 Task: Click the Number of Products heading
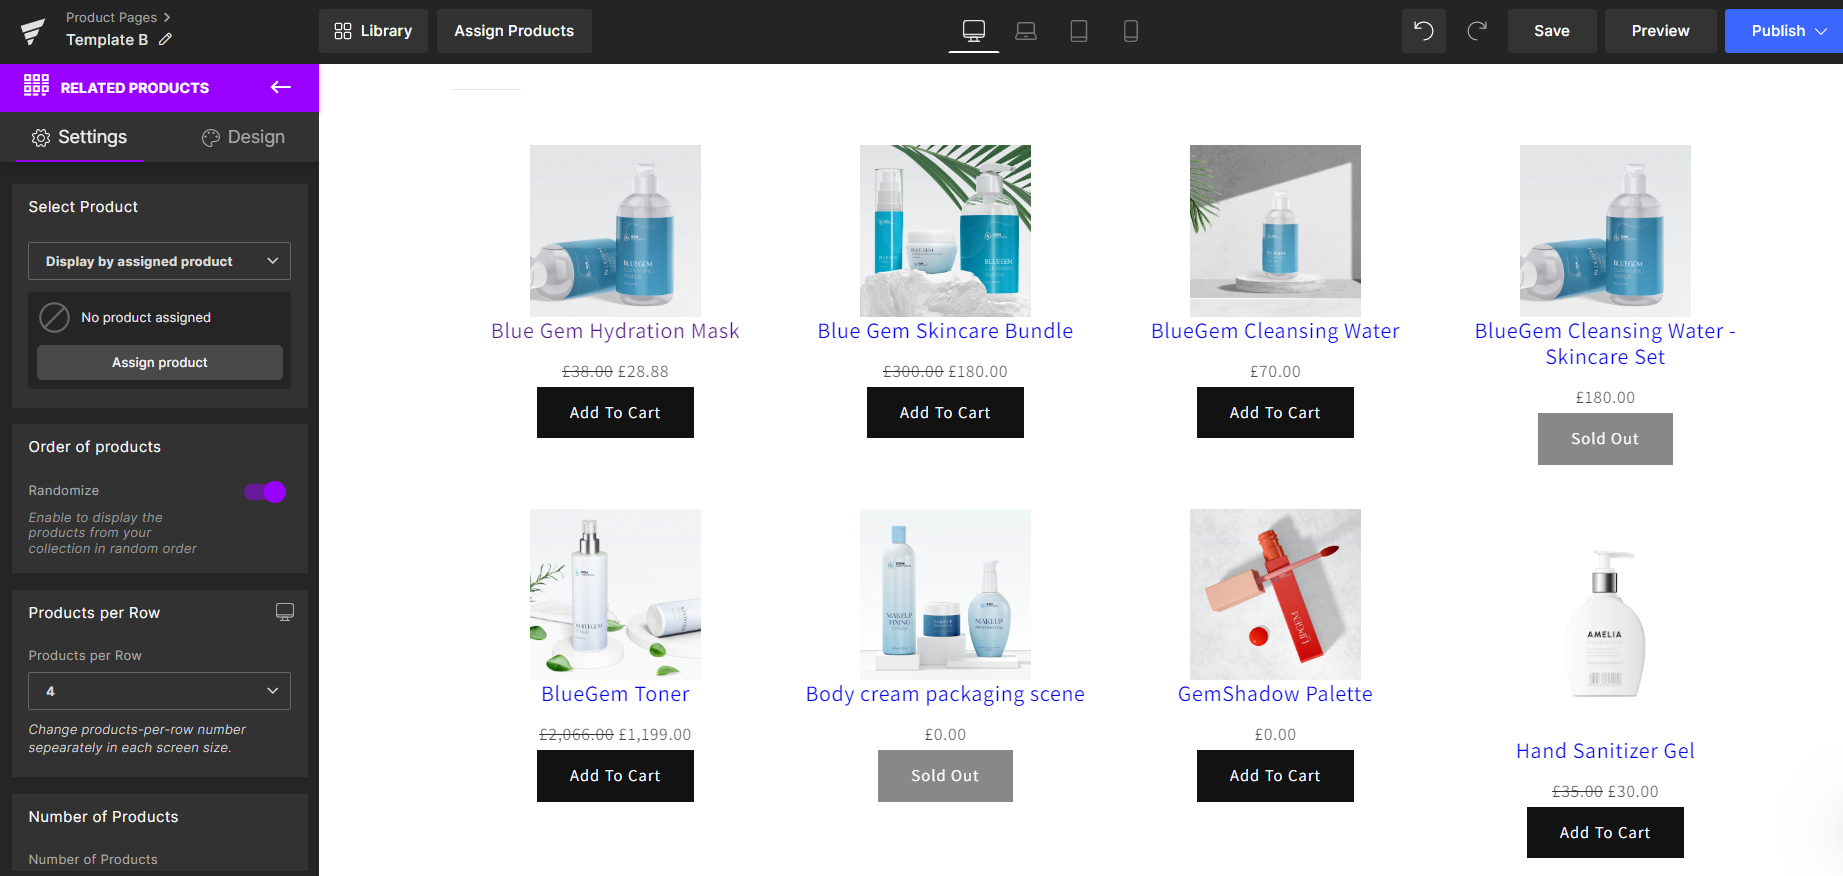pos(103,817)
